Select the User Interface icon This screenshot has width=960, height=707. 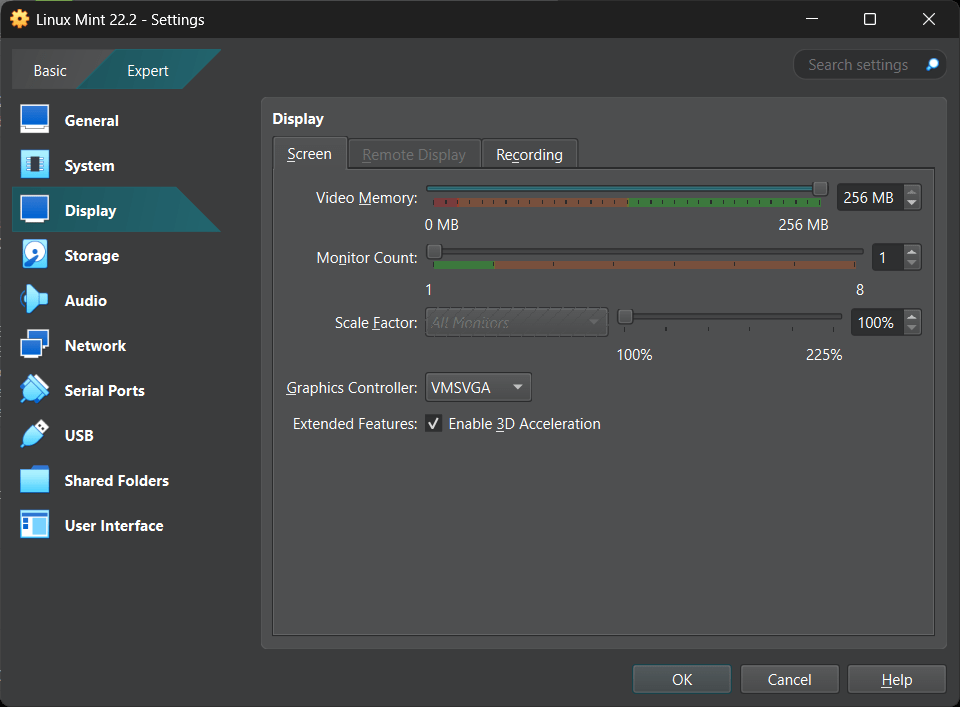click(x=35, y=525)
